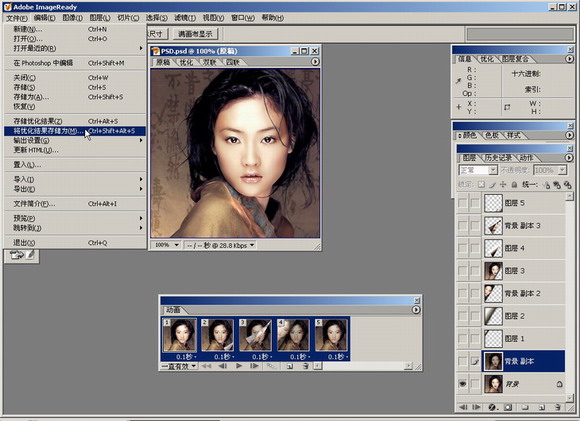Create a new layer in 图层 panel
Viewport: 580px width, 421px height.
542,407
